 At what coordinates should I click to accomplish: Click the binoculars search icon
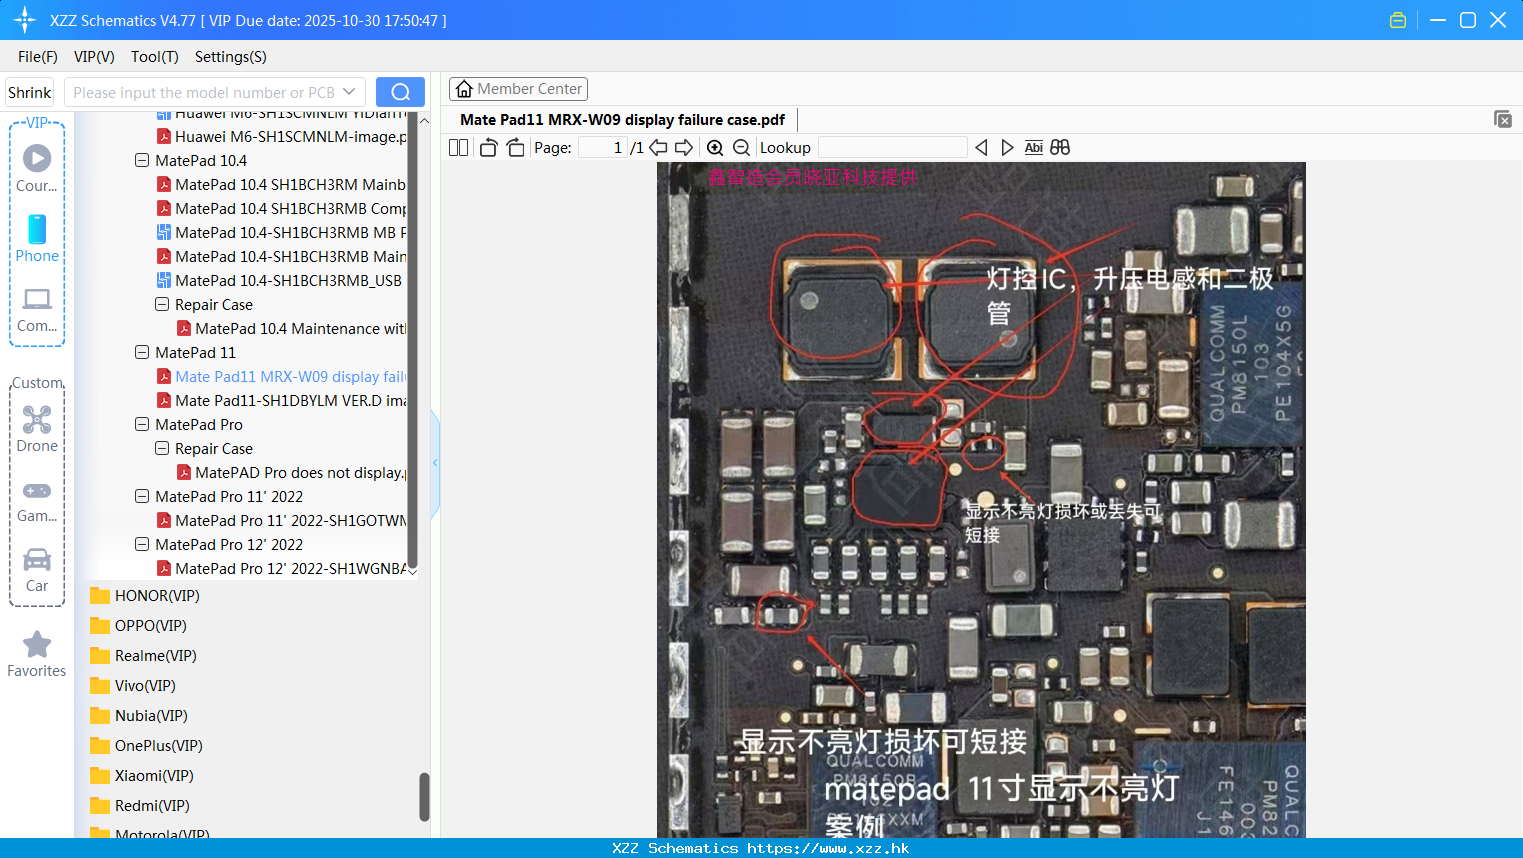(x=1060, y=147)
